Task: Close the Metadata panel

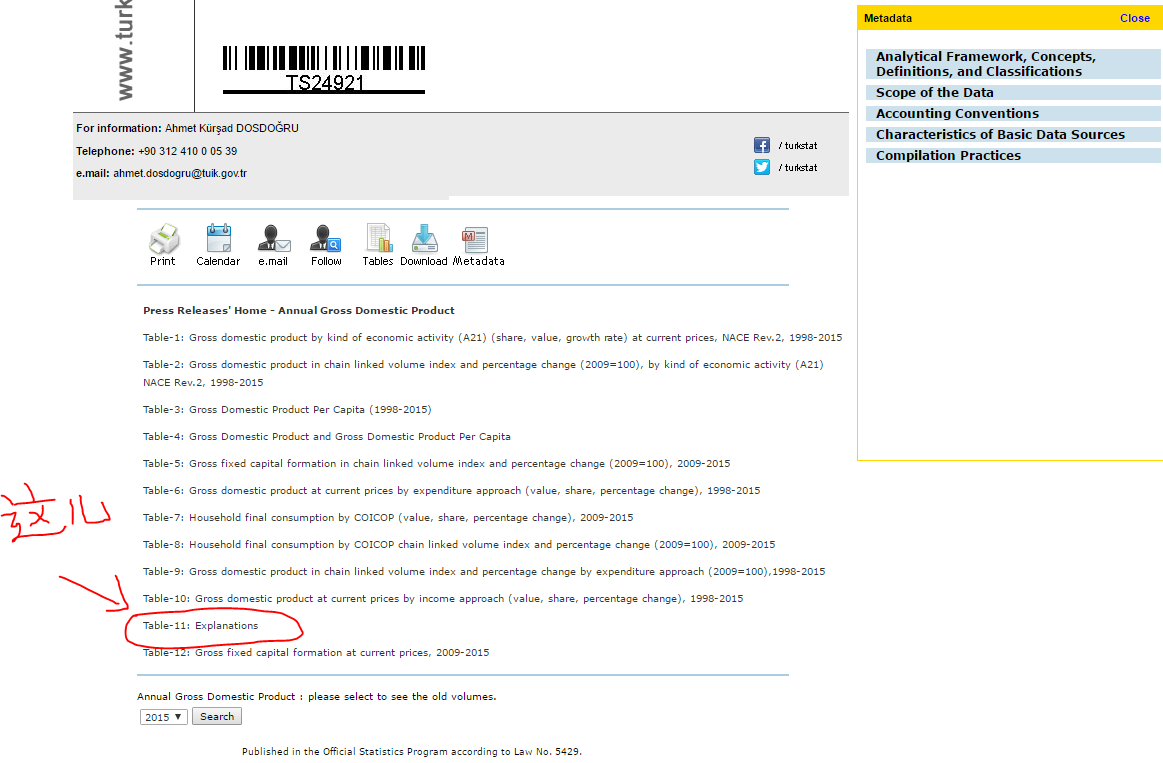Action: click(x=1134, y=19)
